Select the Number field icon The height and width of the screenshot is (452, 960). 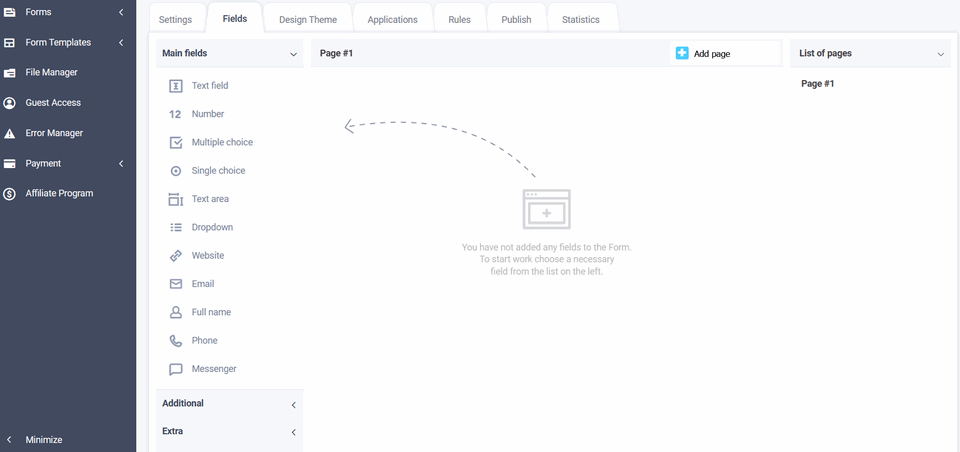[176, 114]
